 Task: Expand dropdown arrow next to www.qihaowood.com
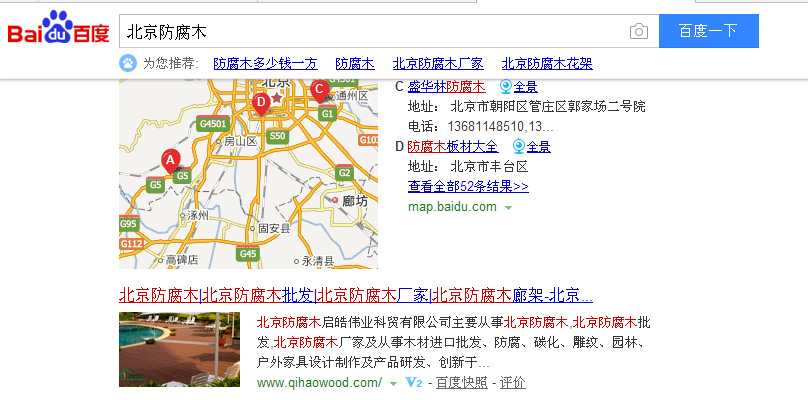(x=394, y=384)
